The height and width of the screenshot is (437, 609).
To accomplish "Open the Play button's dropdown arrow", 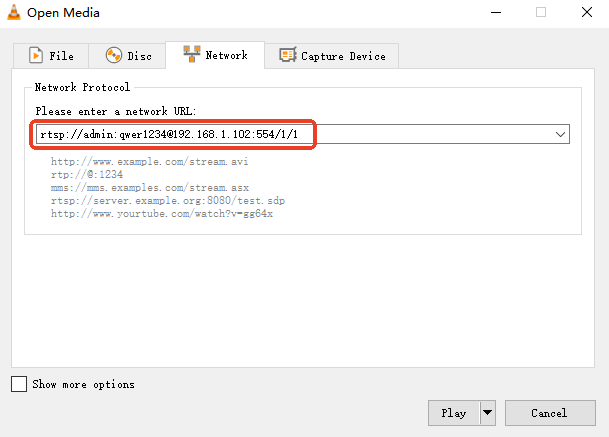I will (x=488, y=413).
